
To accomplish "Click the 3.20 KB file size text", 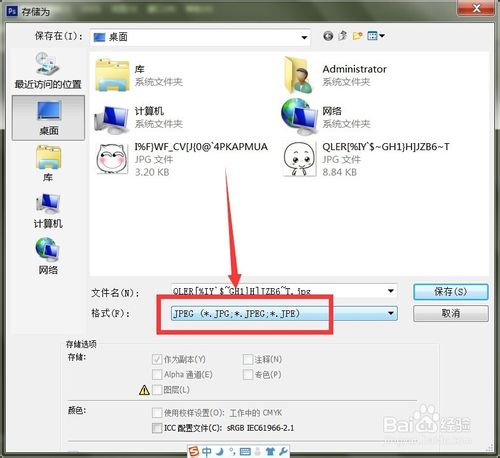I will (152, 172).
